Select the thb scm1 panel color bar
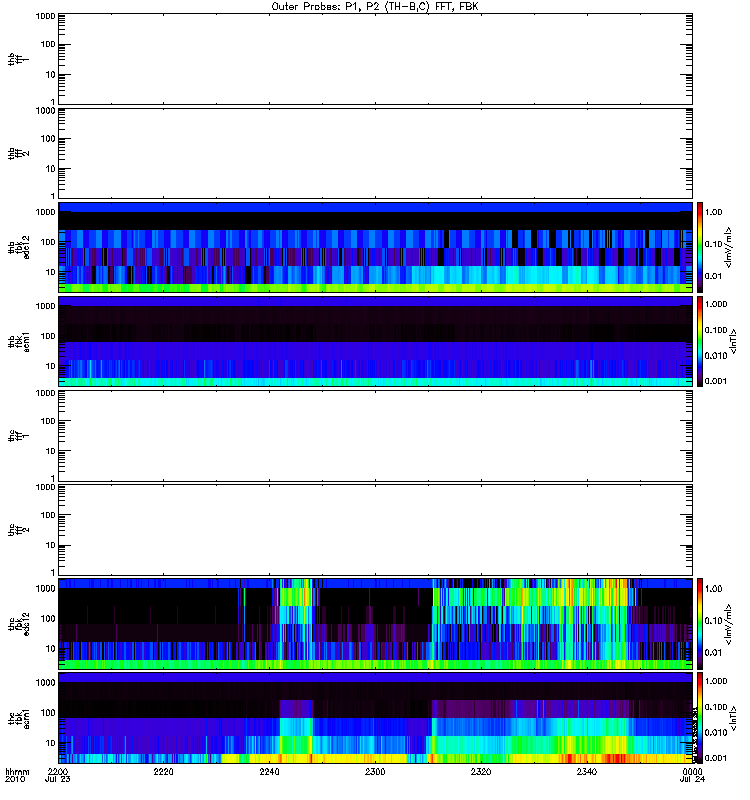The image size is (750, 800). coord(700,341)
